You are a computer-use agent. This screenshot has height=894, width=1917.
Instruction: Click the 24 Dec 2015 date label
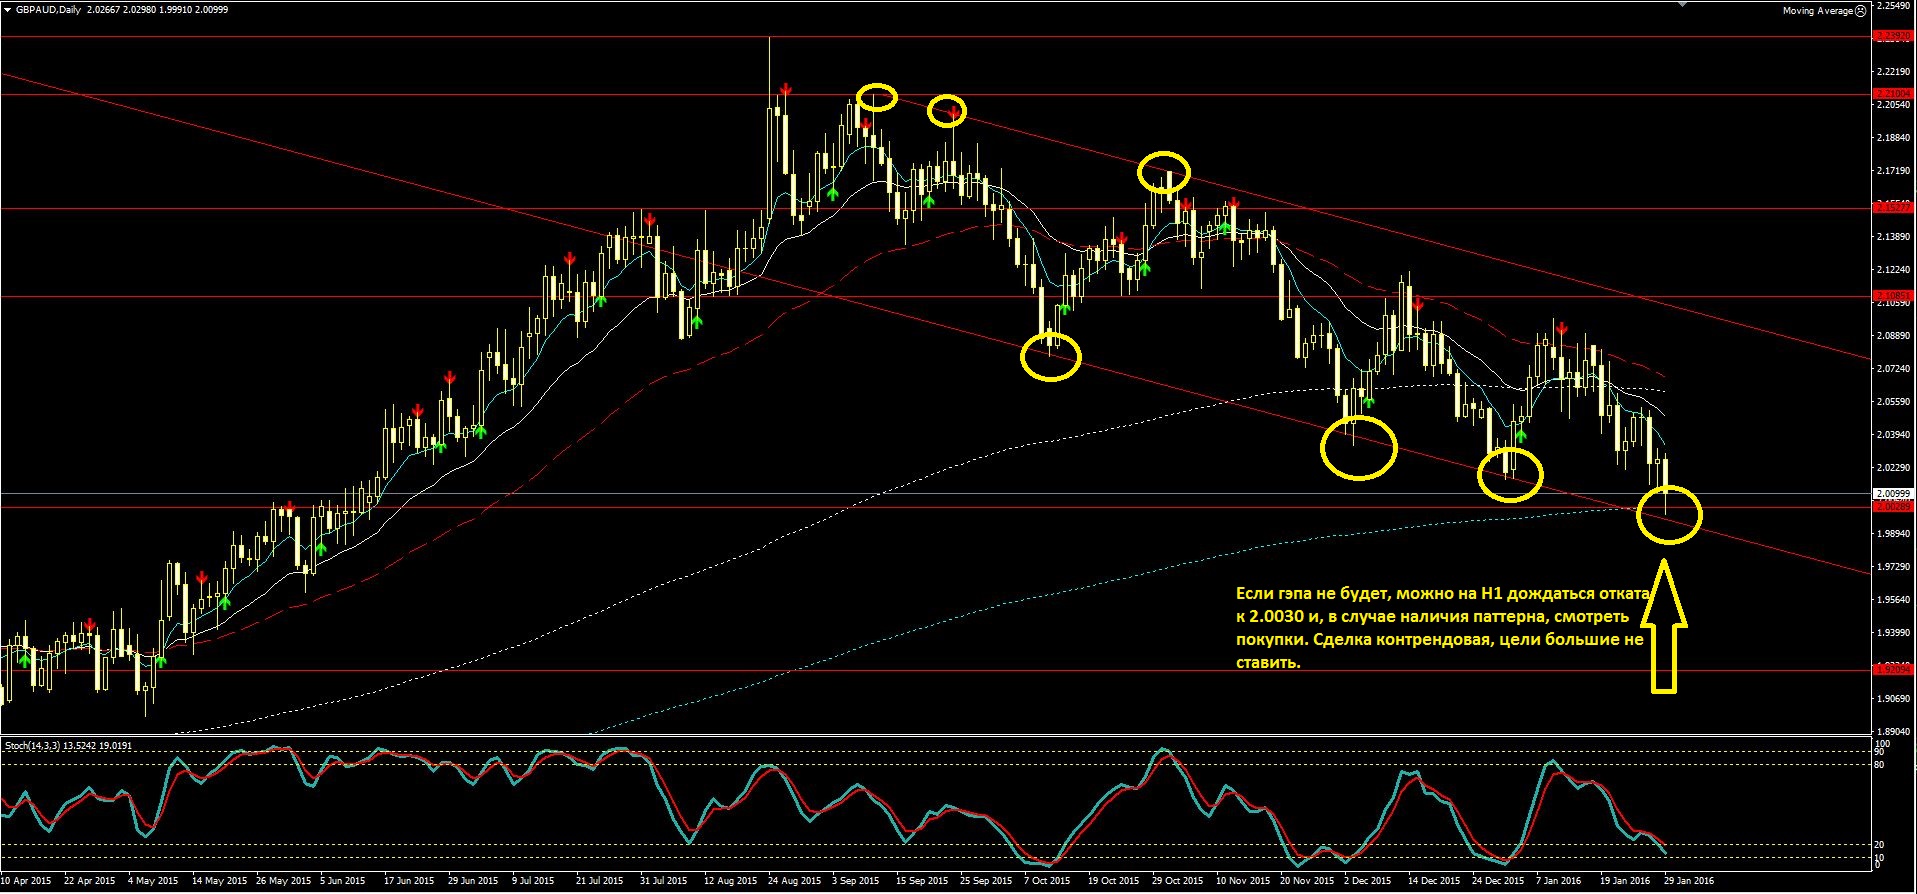[x=1498, y=881]
